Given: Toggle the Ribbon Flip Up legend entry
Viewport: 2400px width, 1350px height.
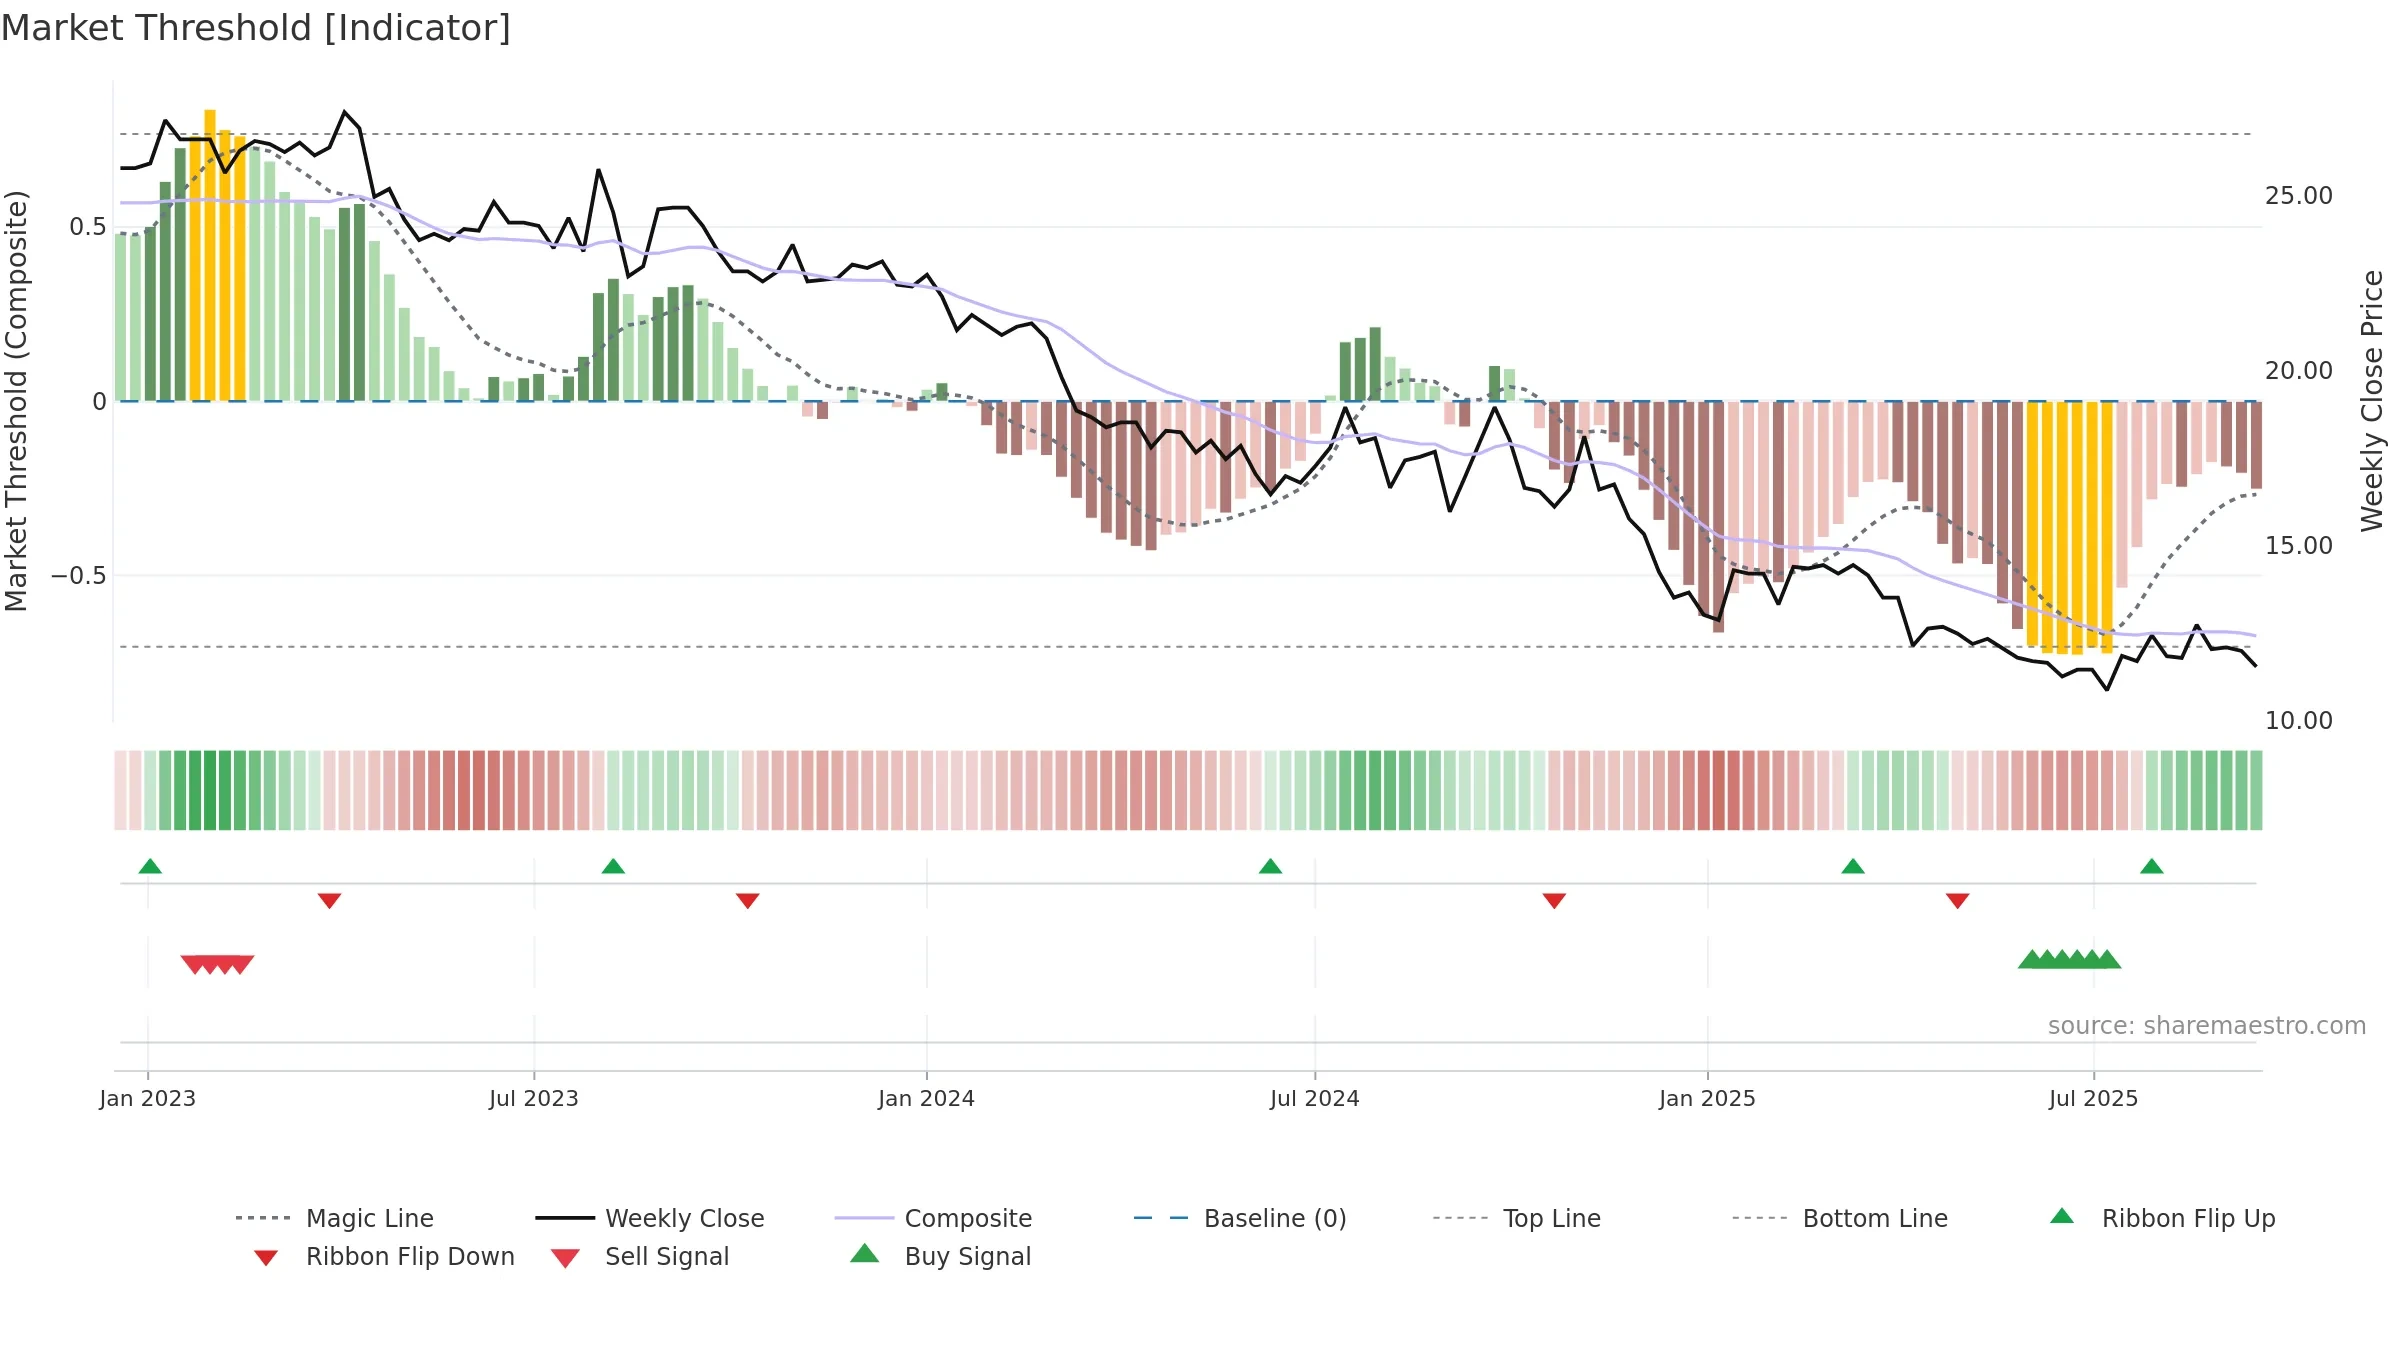Looking at the screenshot, I should [2162, 1218].
